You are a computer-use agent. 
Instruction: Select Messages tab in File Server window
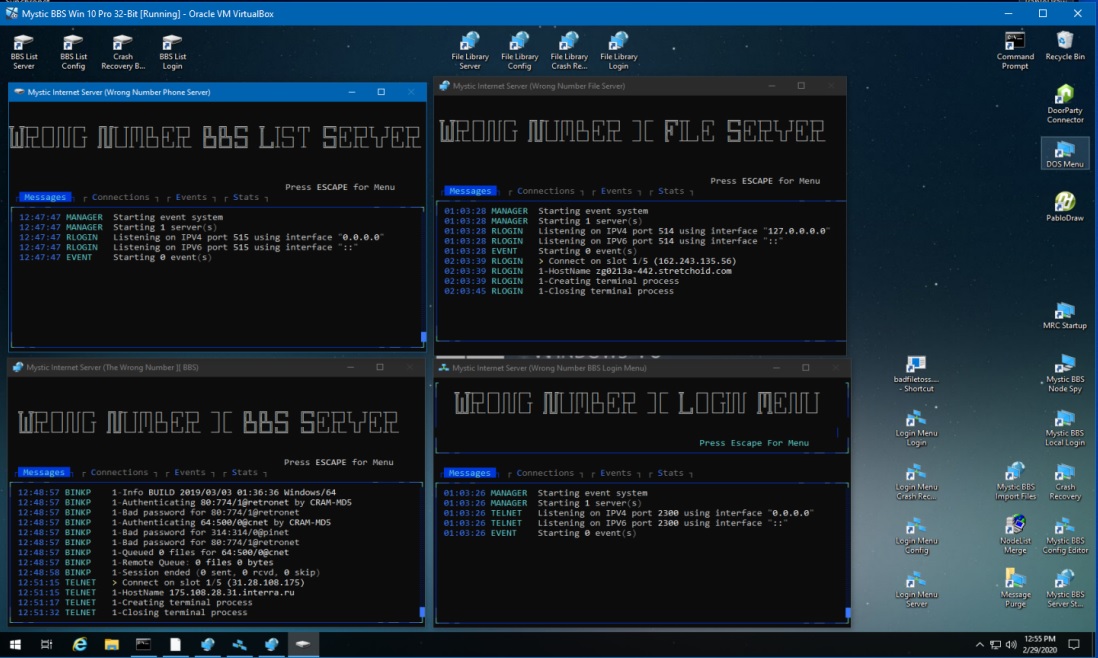(470, 191)
